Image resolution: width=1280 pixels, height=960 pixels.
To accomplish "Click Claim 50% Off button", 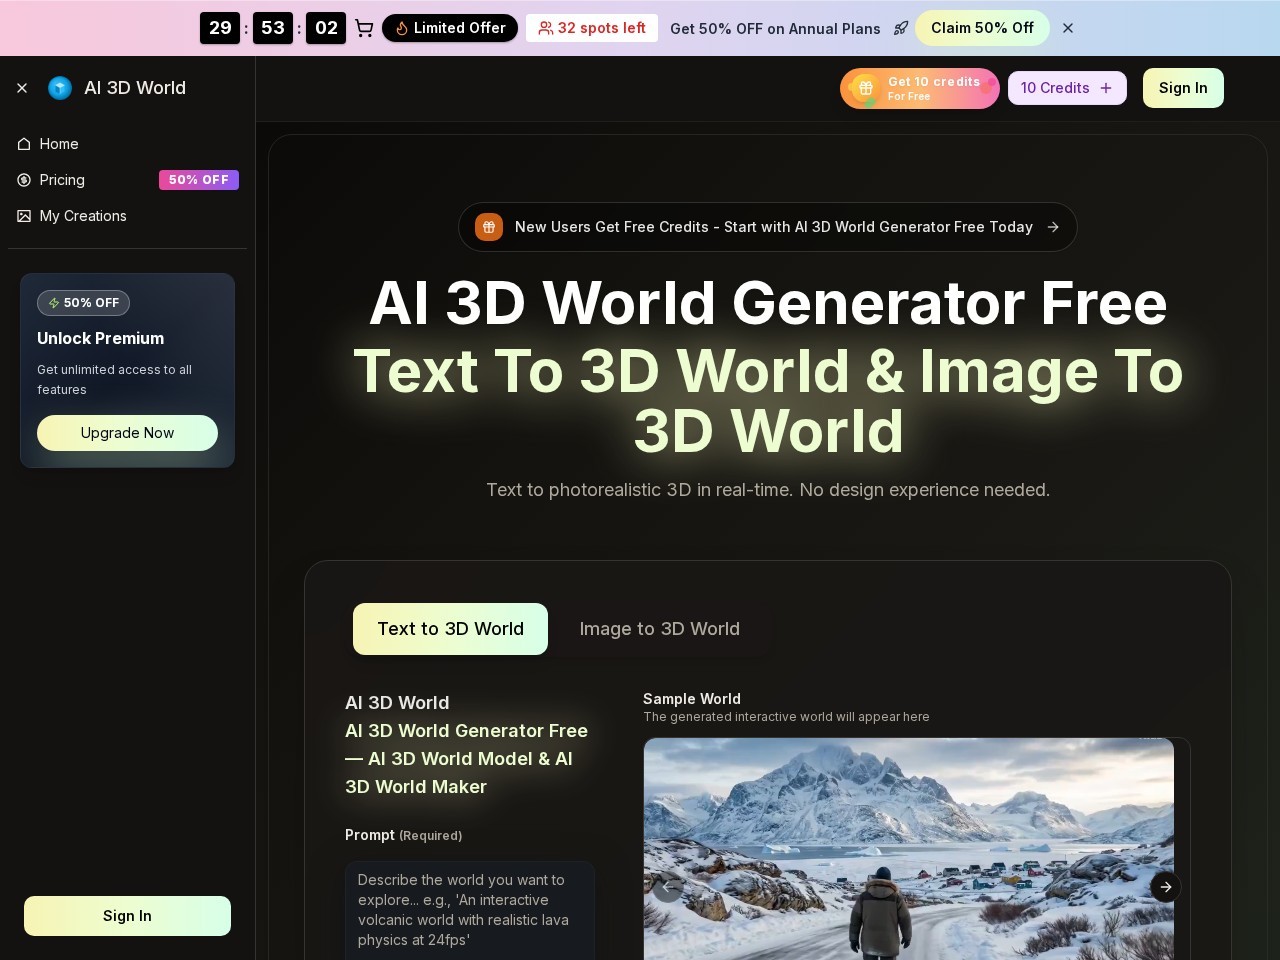I will click(x=982, y=28).
